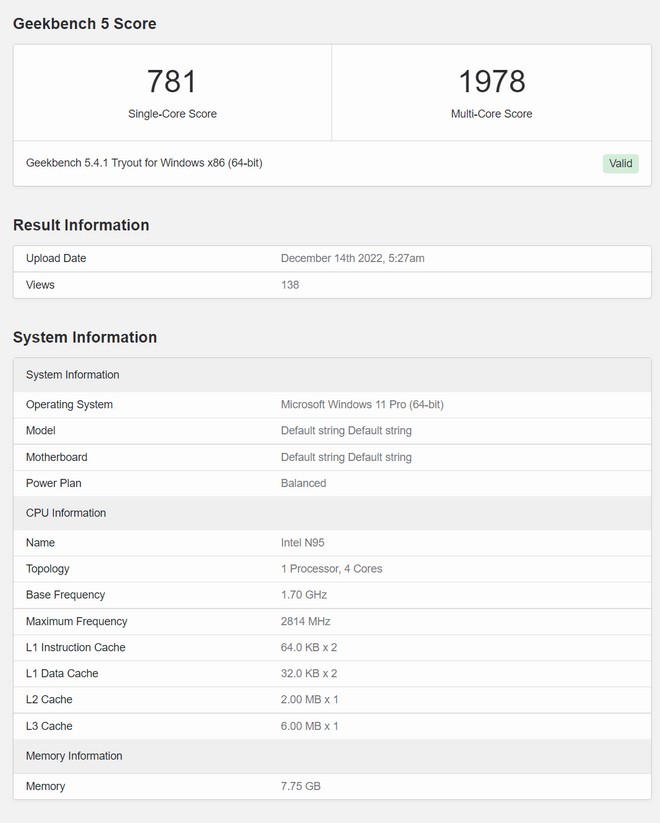
Task: Click the Maximum Frequency 2814 MHz value
Action: (304, 621)
